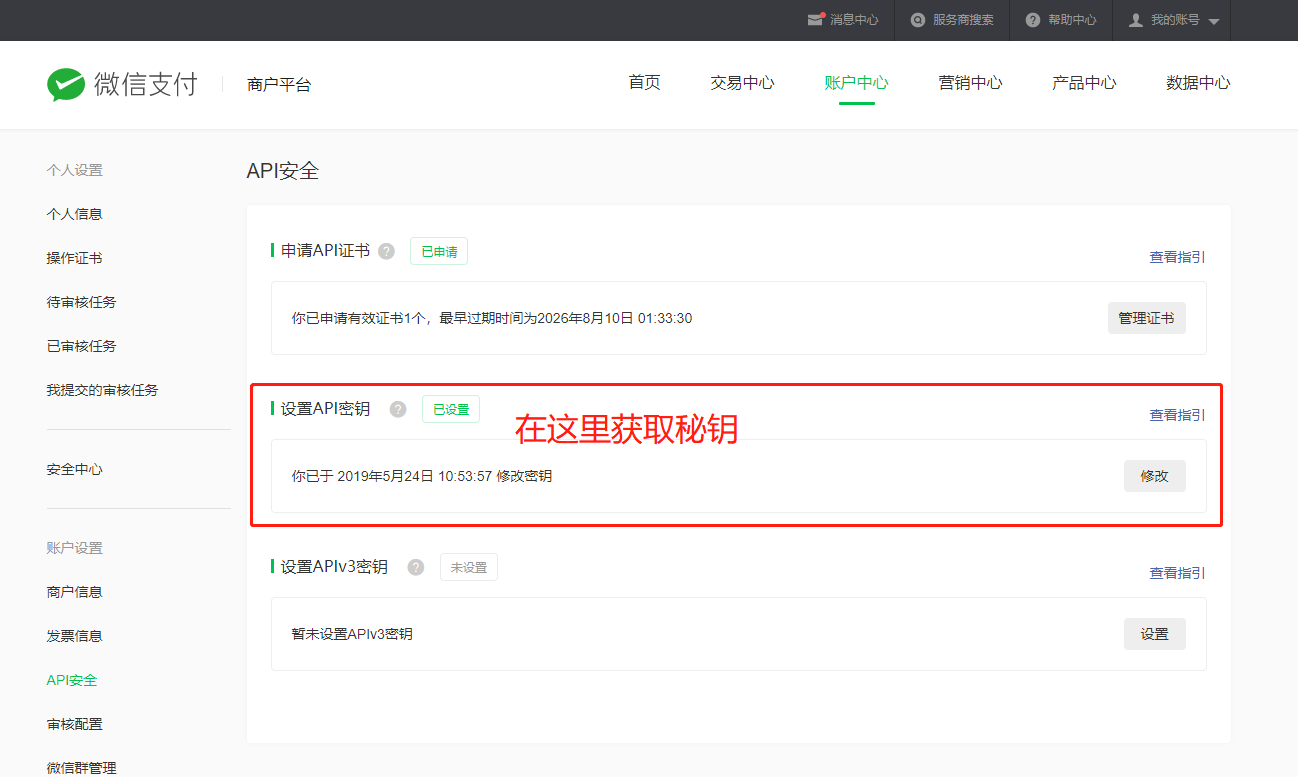Click help icon beside 设置API密钥
This screenshot has width=1298, height=777.
(x=398, y=409)
